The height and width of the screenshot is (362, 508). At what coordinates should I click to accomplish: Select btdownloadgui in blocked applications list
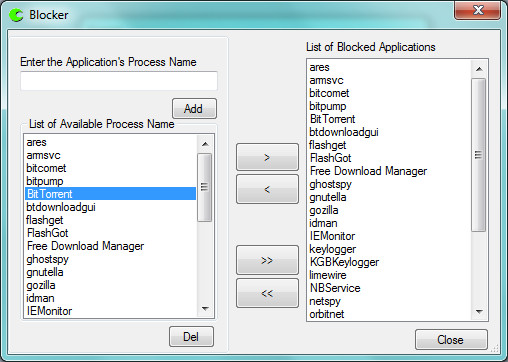pyautogui.click(x=389, y=132)
